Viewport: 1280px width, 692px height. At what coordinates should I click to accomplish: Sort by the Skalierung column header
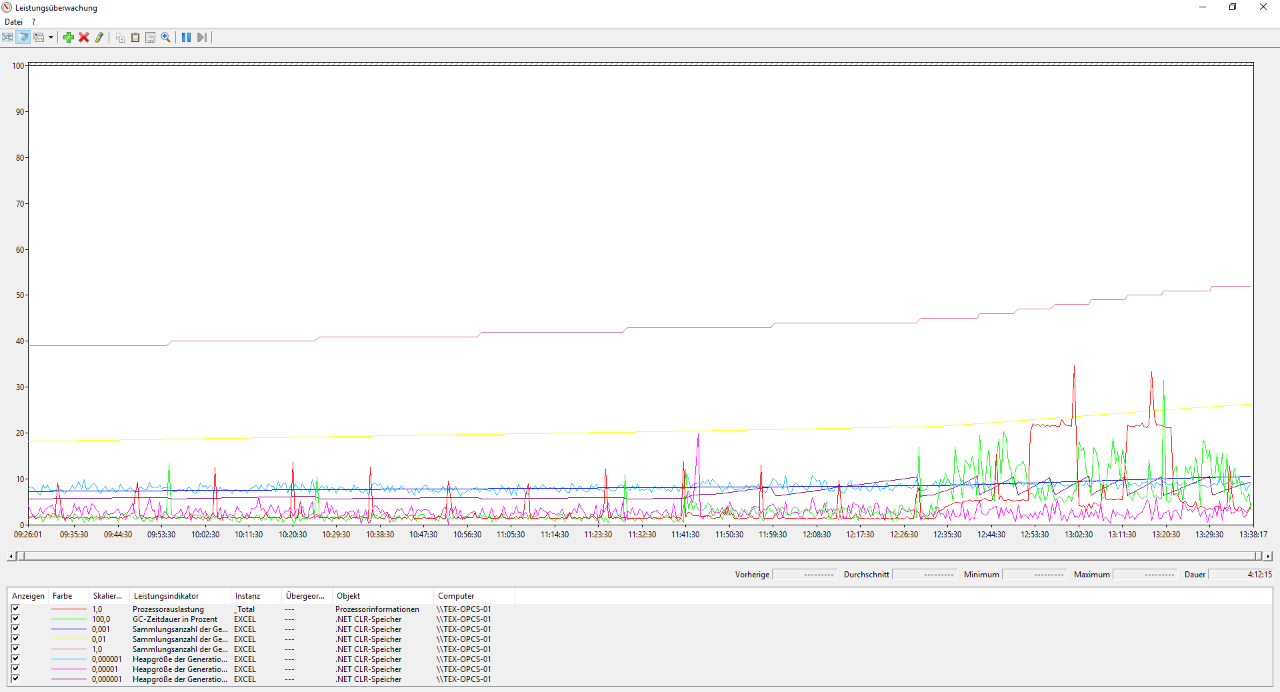tap(108, 596)
